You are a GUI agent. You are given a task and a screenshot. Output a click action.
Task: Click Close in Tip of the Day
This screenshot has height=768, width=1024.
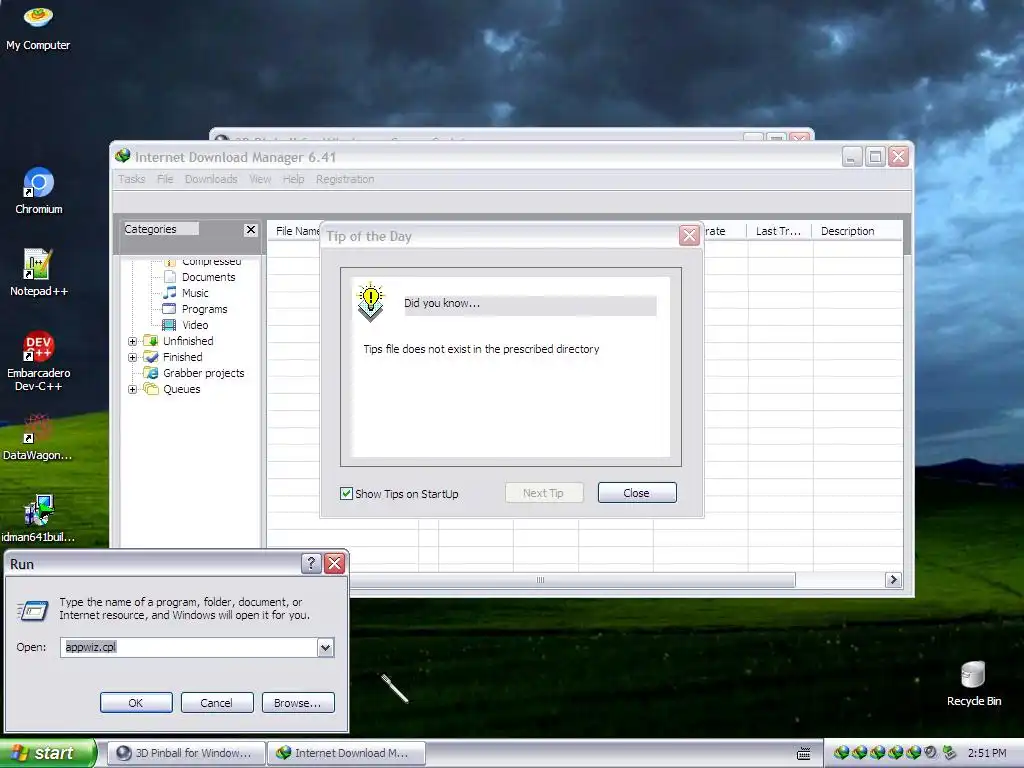637,492
